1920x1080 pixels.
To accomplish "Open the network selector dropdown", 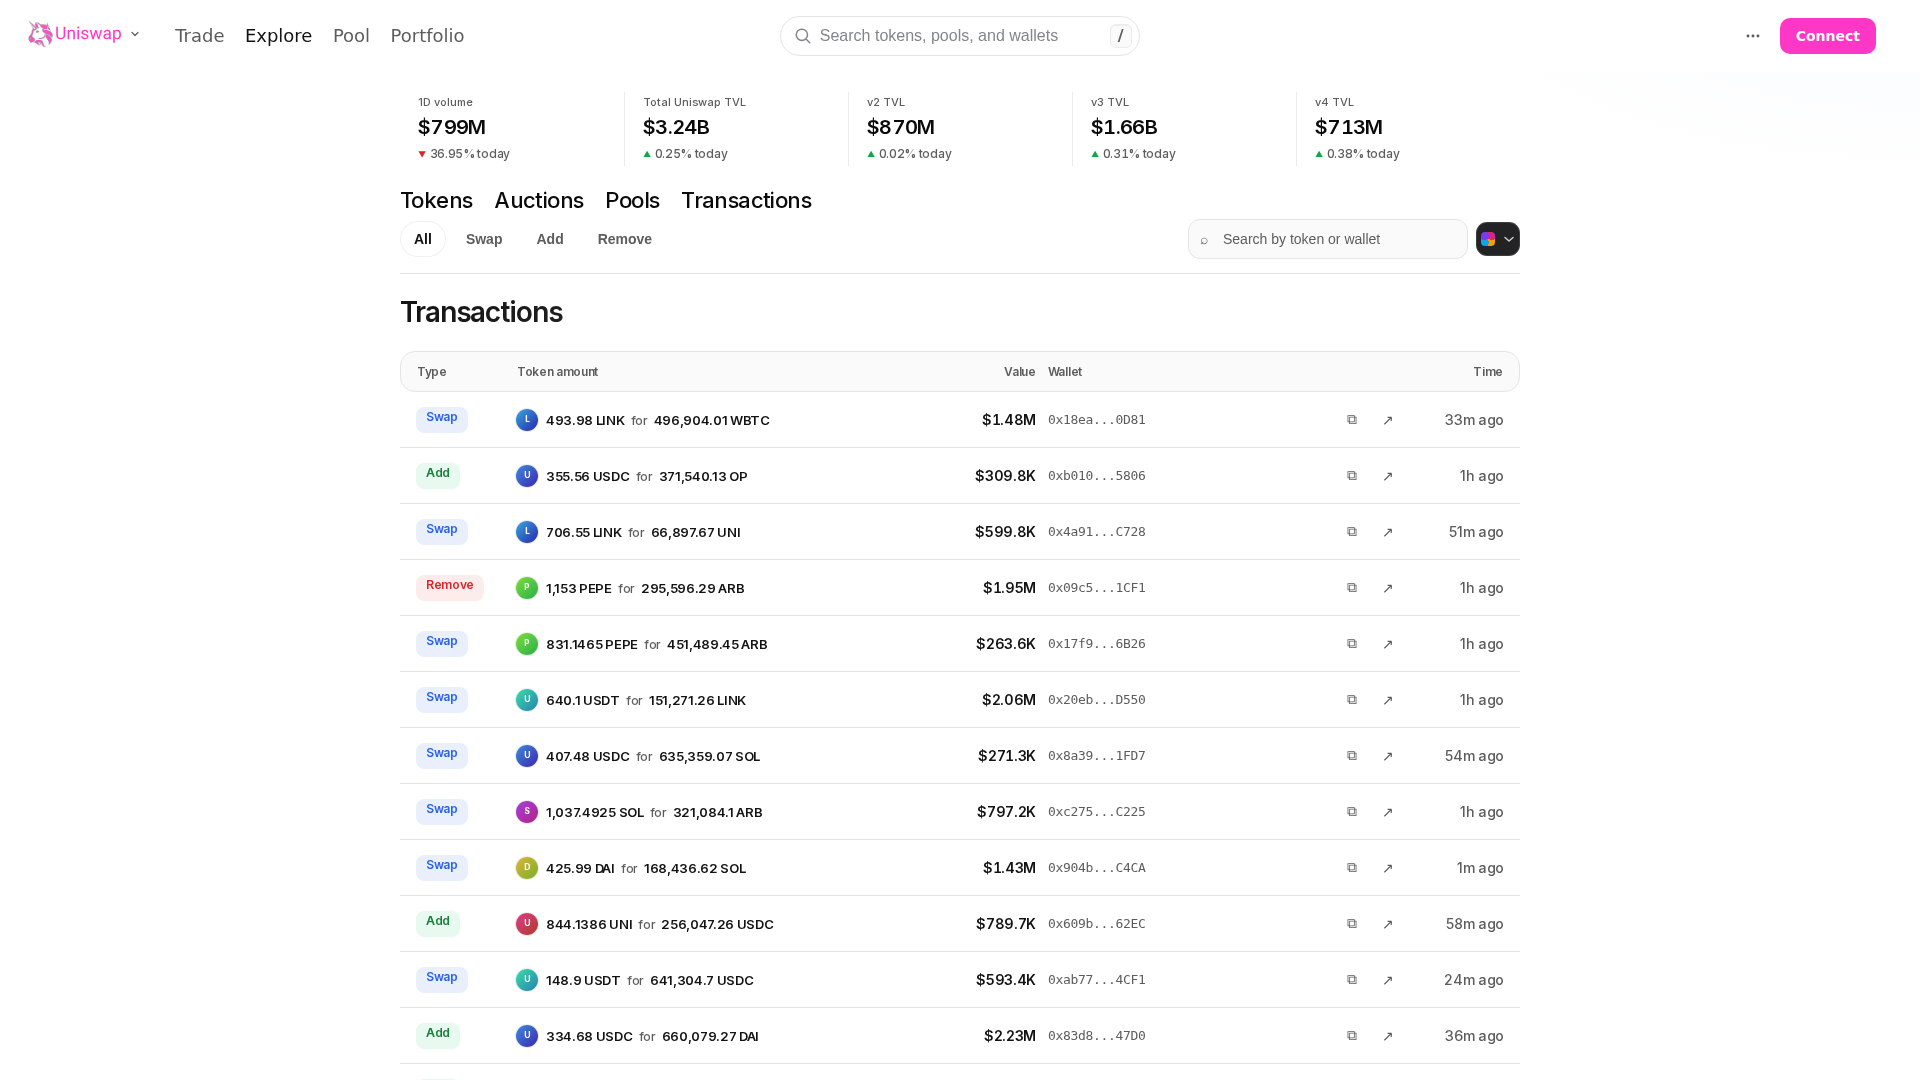I will (1498, 239).
